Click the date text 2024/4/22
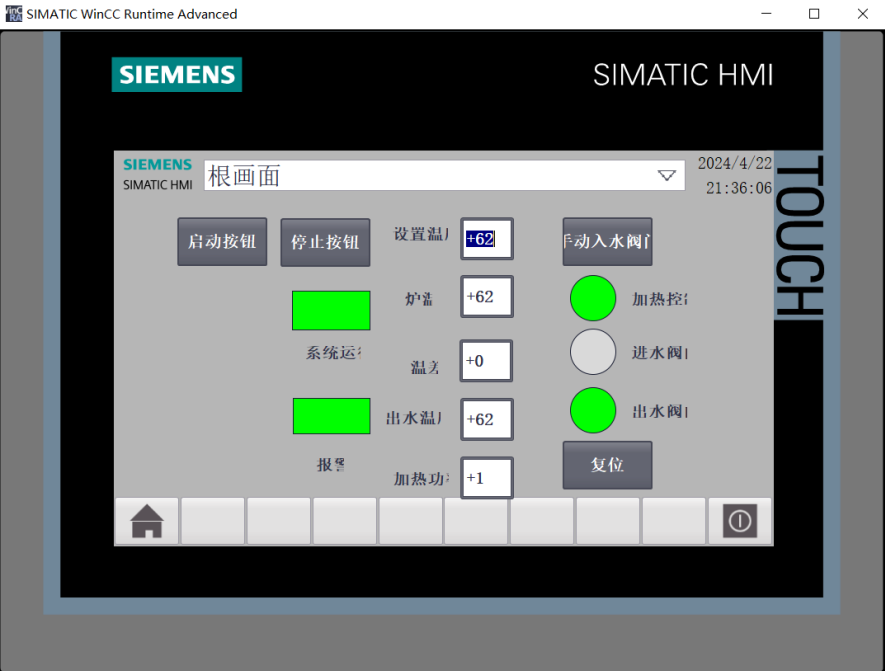Screen dimensions: 885x671 [734, 164]
